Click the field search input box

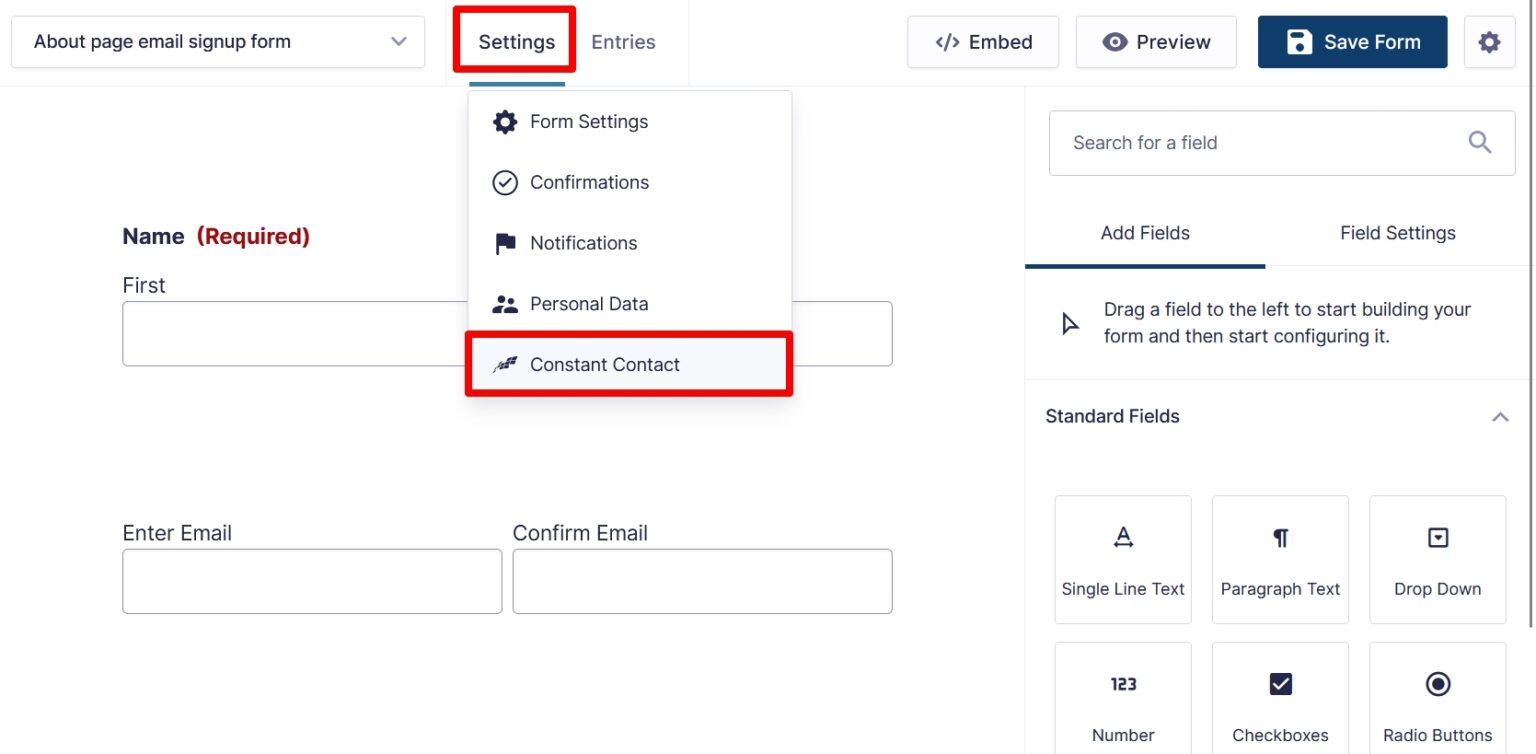pyautogui.click(x=1250, y=142)
